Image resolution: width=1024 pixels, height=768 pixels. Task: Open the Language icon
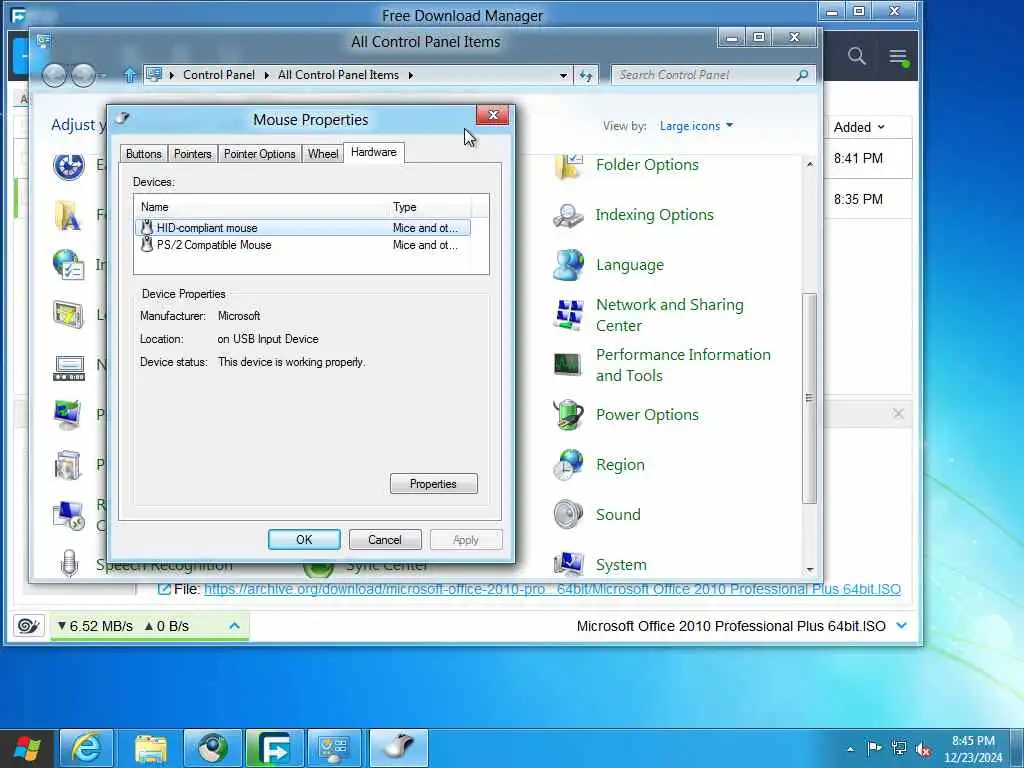pyautogui.click(x=568, y=264)
